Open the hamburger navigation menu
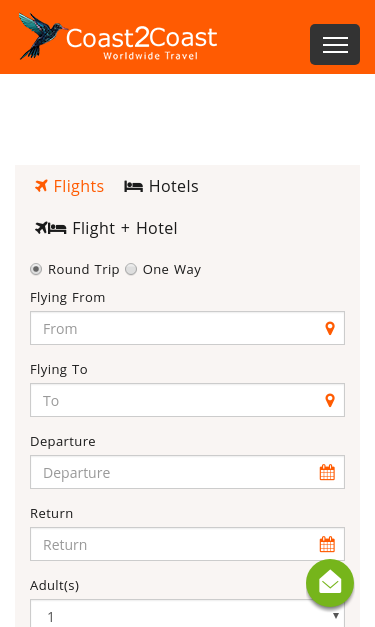Image resolution: width=375 pixels, height=627 pixels. coord(335,44)
